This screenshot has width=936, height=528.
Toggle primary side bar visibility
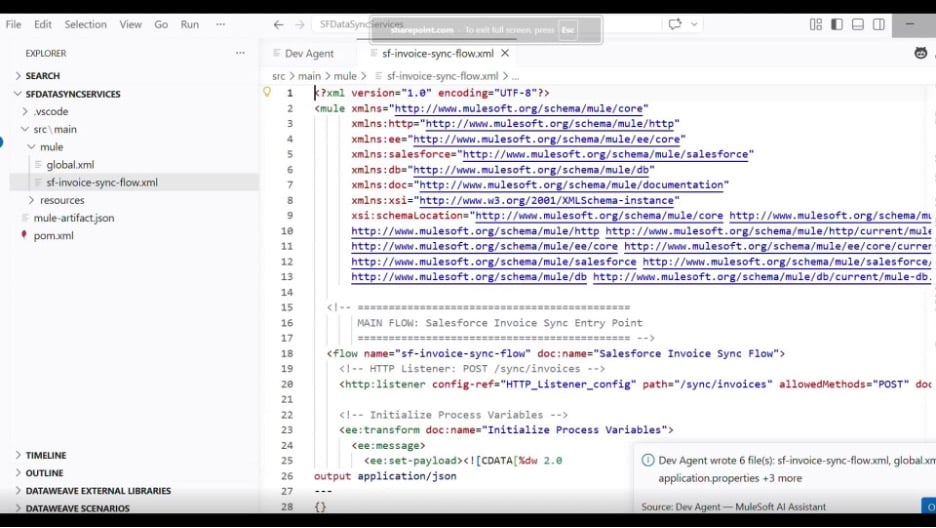pos(837,24)
